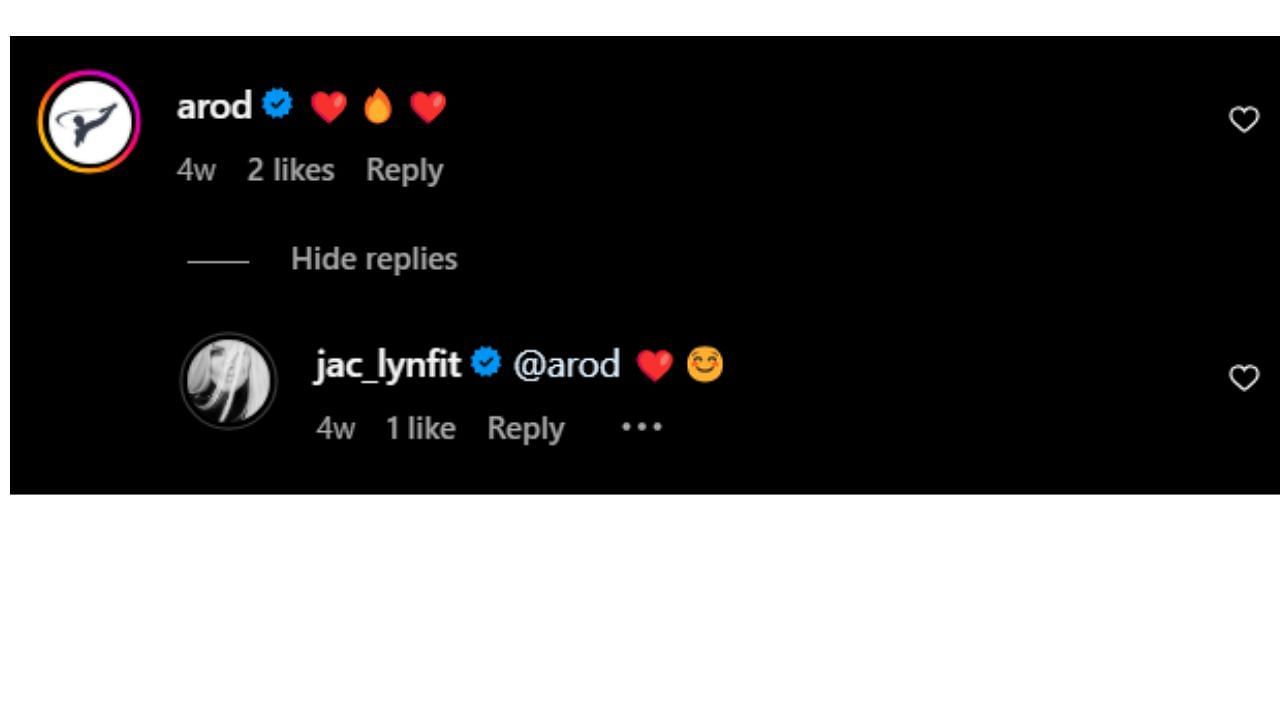The height and width of the screenshot is (720, 1280).
Task: Click arod's blue verified badge
Action: click(277, 104)
